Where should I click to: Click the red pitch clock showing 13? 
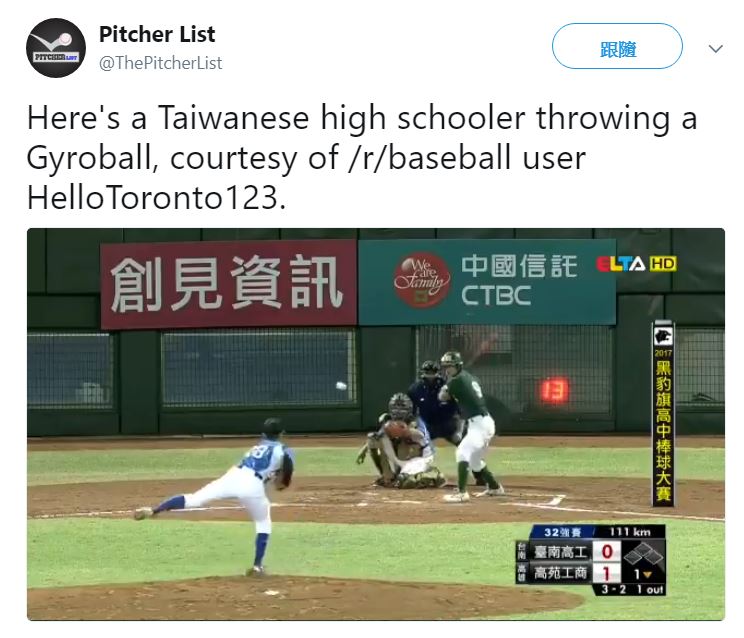coord(554,390)
